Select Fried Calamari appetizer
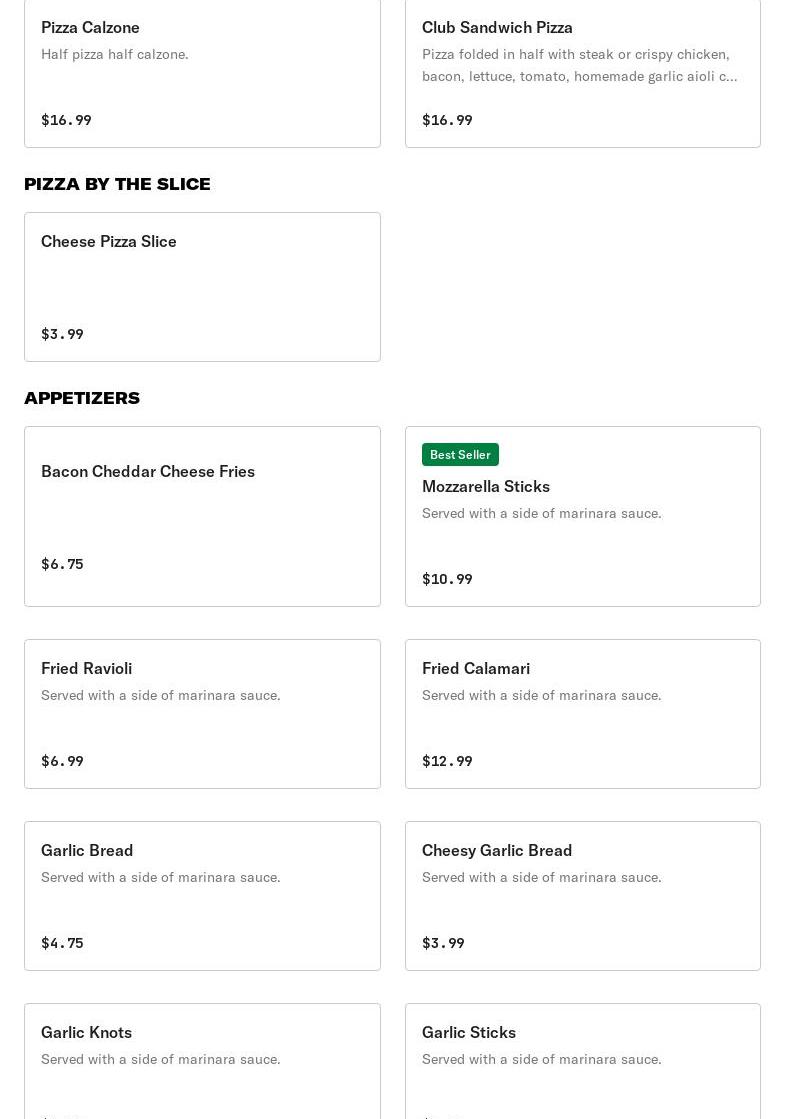The height and width of the screenshot is (1119, 785). tap(582, 714)
